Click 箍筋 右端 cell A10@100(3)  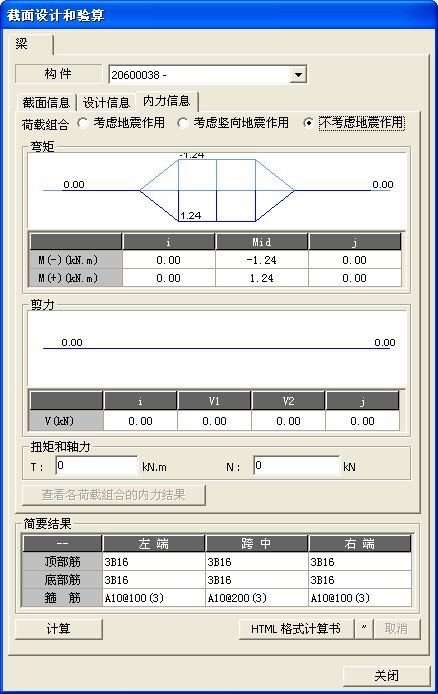coord(360,598)
